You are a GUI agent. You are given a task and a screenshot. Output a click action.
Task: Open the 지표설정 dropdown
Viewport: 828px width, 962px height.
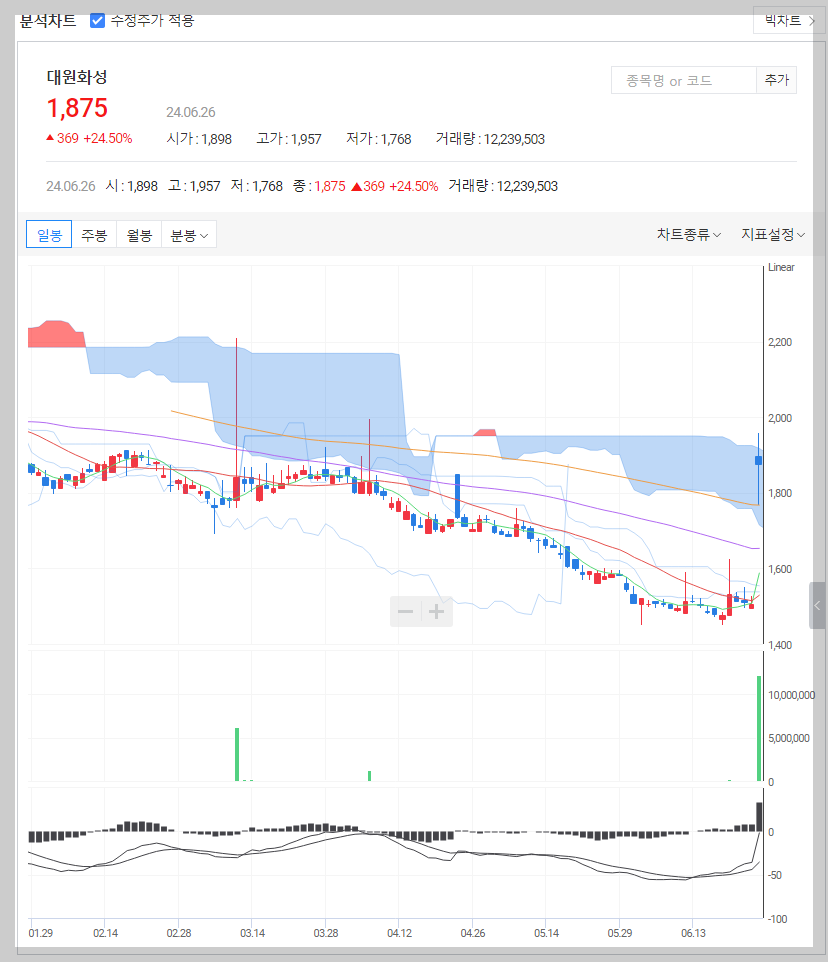tap(773, 234)
